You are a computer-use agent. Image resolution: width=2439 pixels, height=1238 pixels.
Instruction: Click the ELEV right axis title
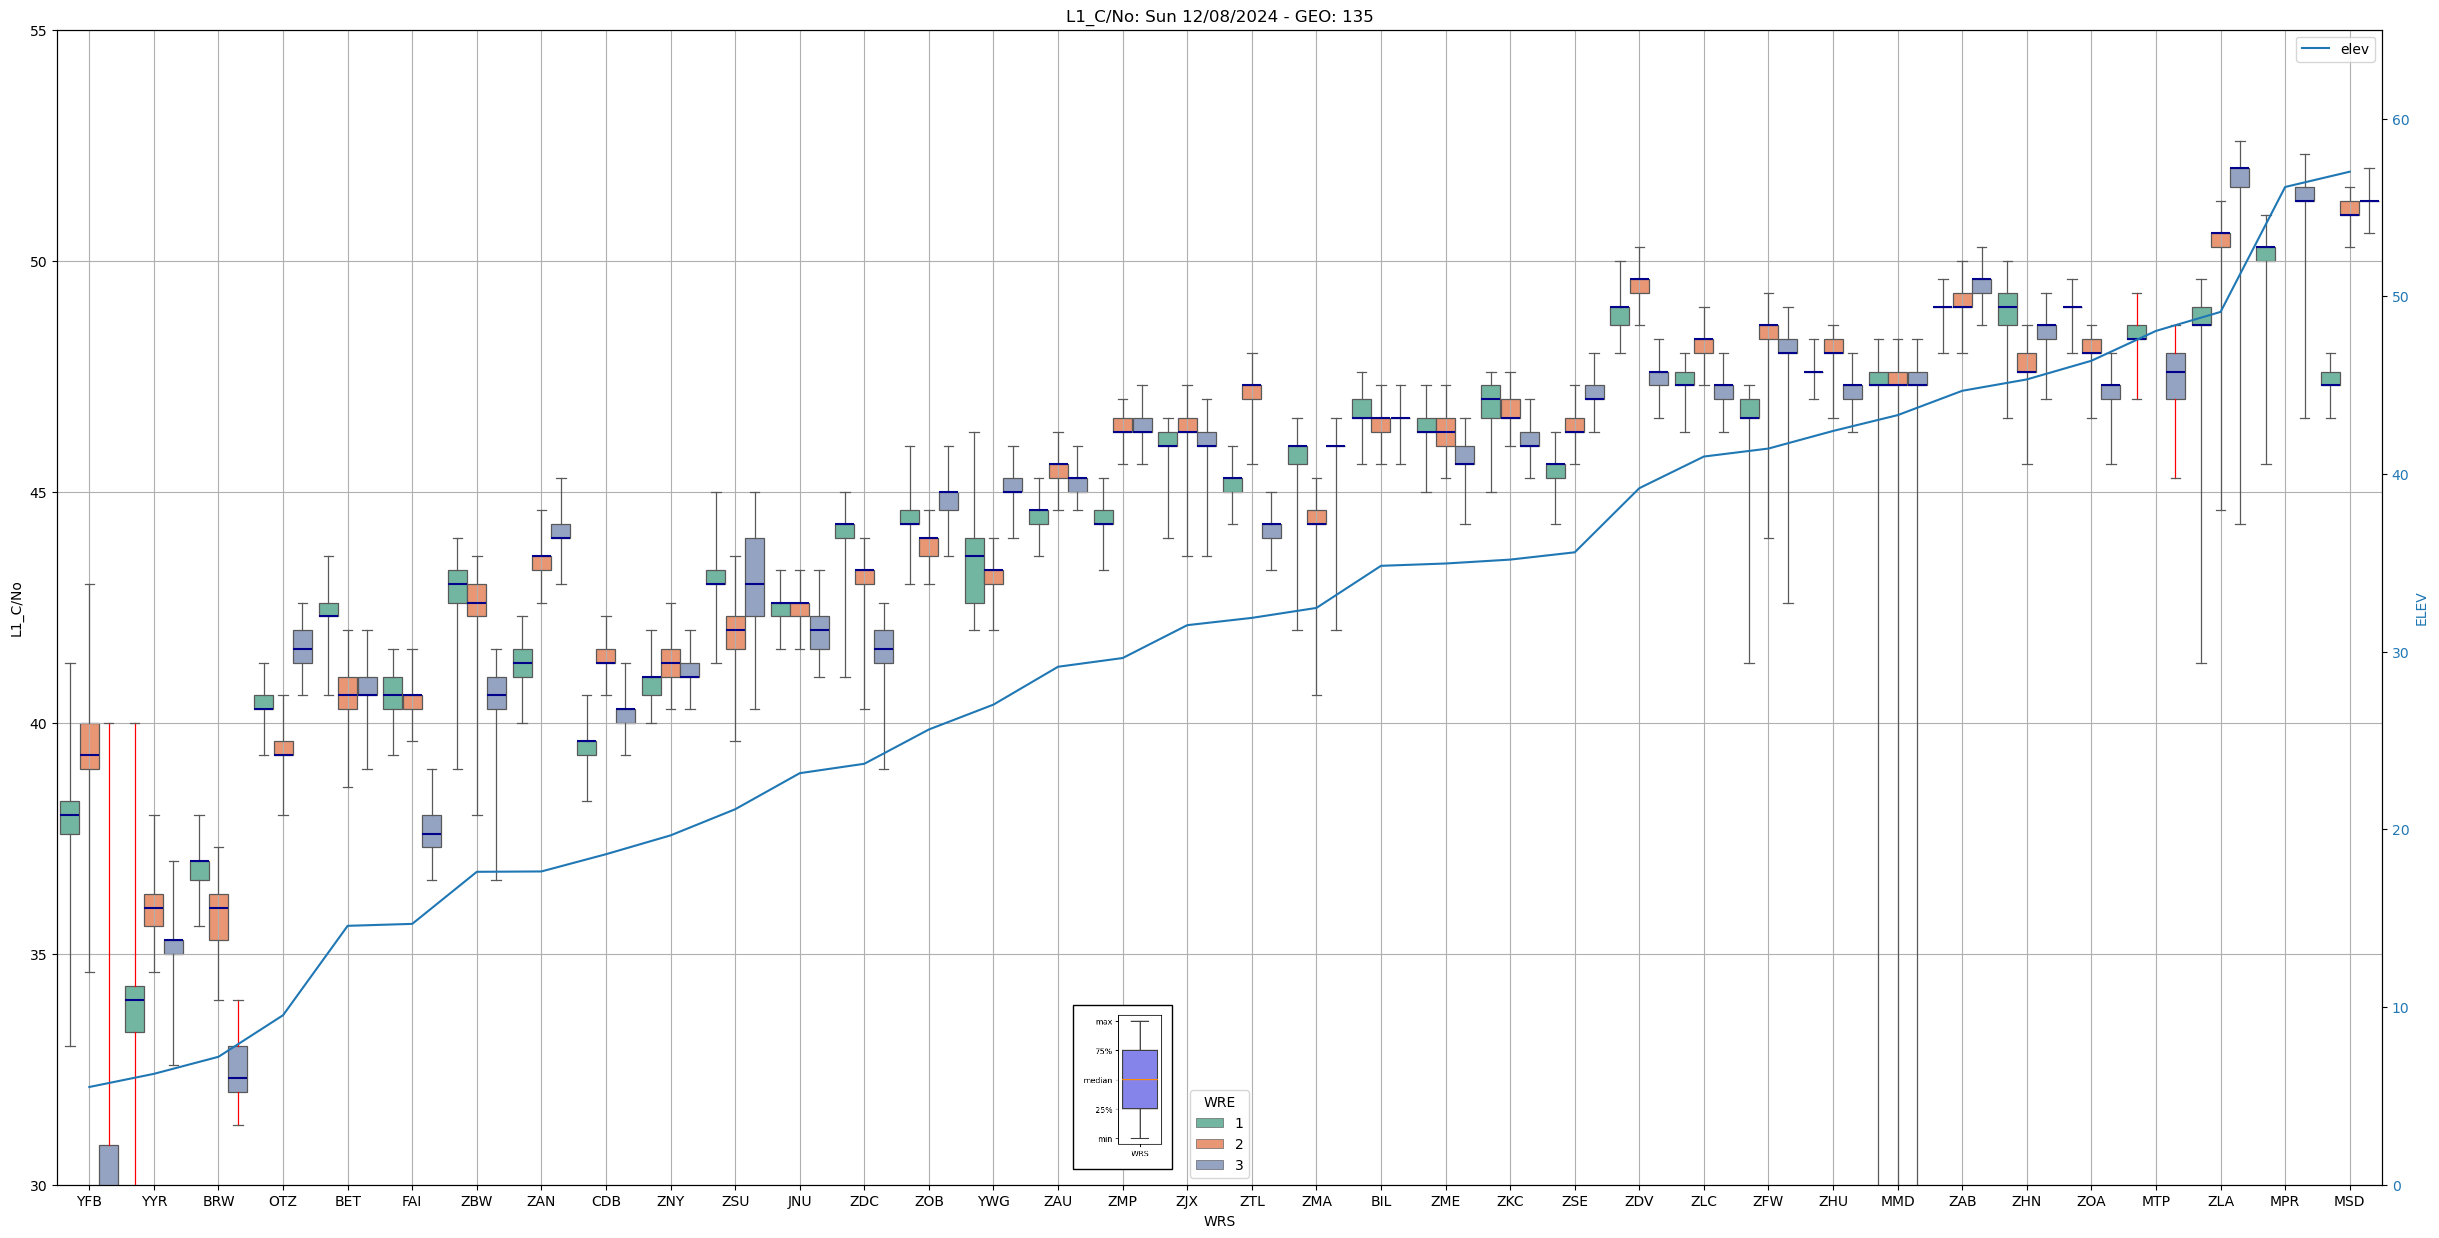click(x=2421, y=609)
